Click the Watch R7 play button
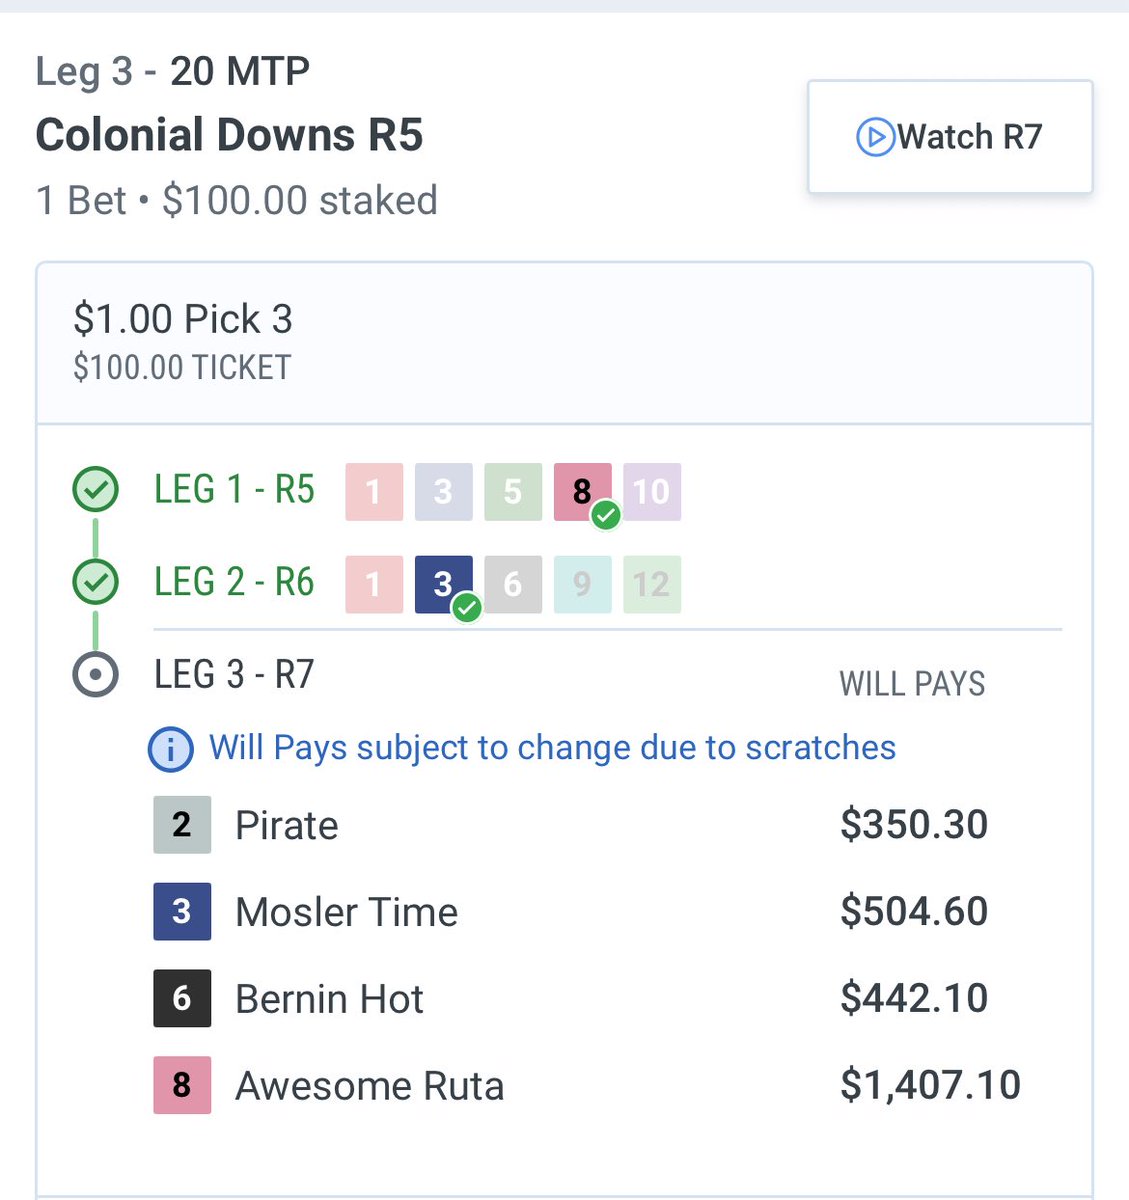The width and height of the screenshot is (1129, 1200). click(x=950, y=137)
